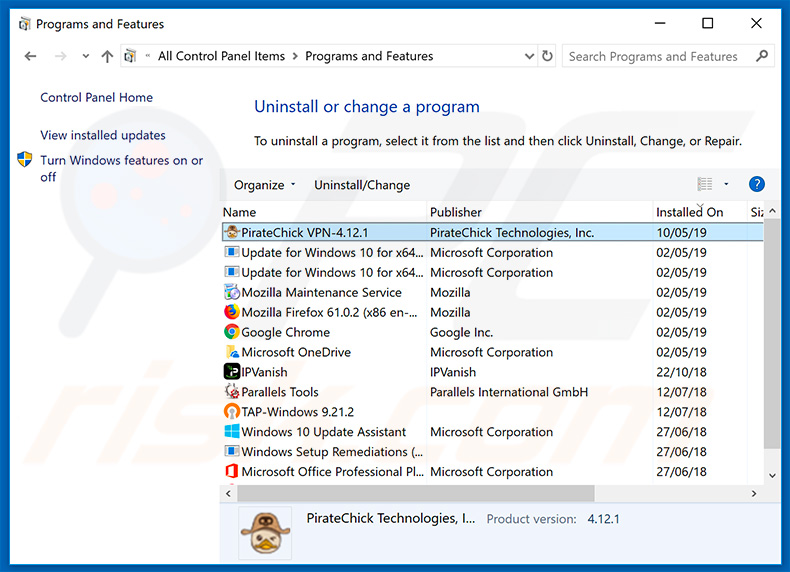This screenshot has height=572, width=790.
Task: Click the Mozilla Maintenance Service icon
Action: pyautogui.click(x=232, y=292)
